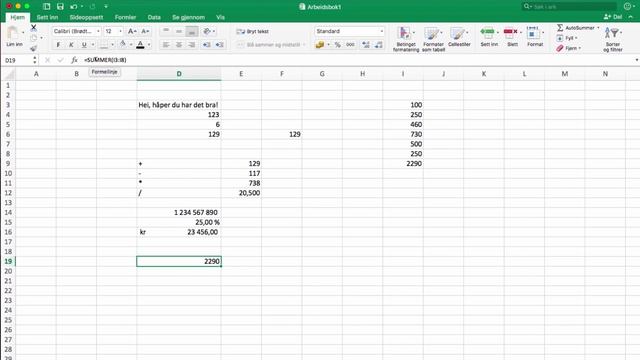The height and width of the screenshot is (360, 640).
Task: Expand the AutoSummer dropdown arrow
Action: 598,28
